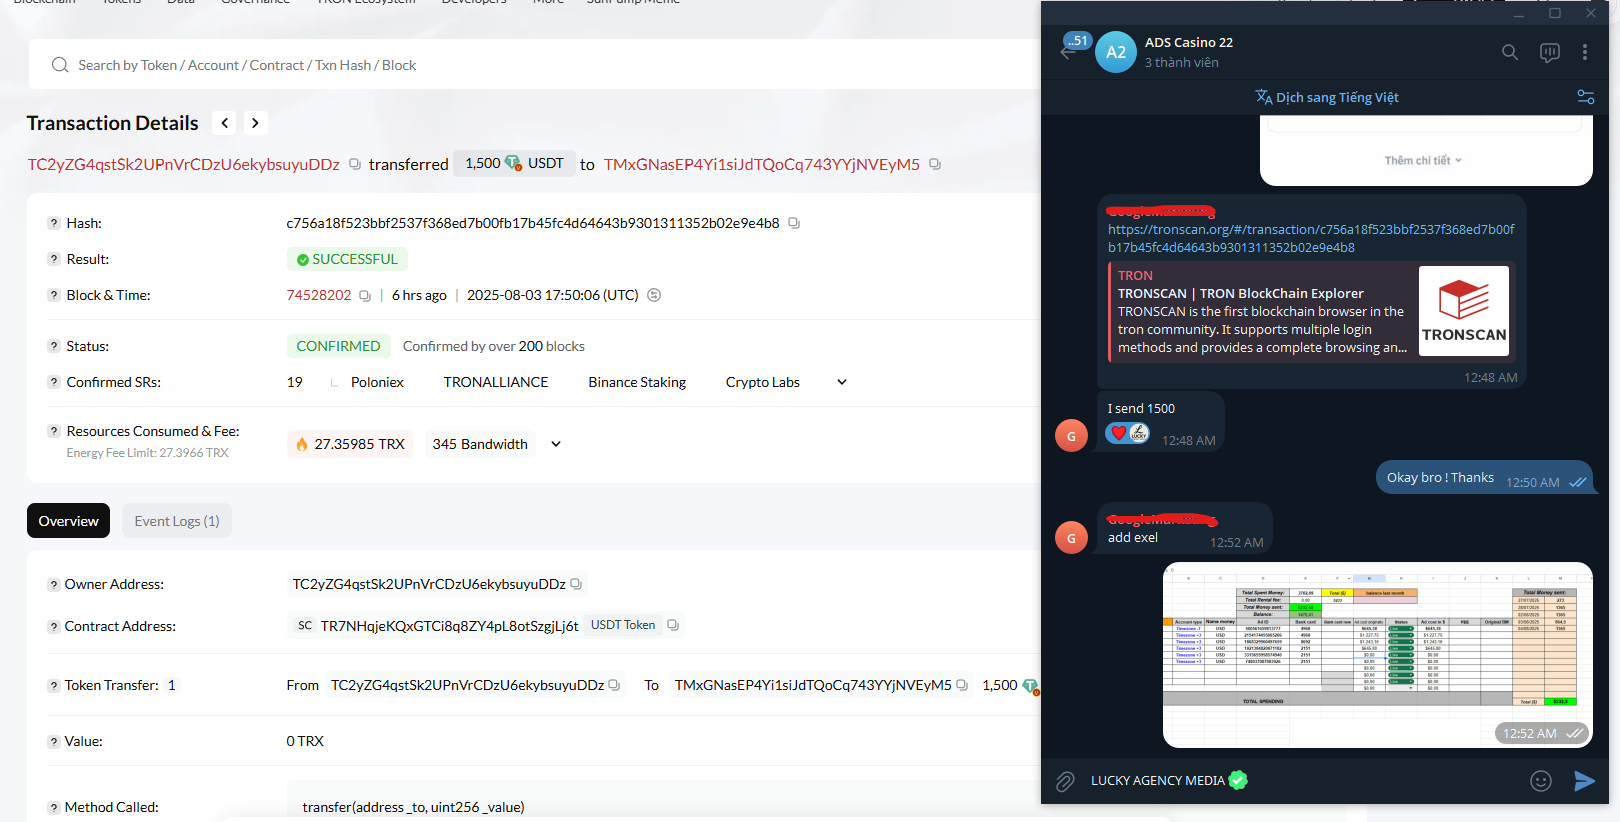The image size is (1620, 822).
Task: Copy the Owner Address
Action: (x=576, y=584)
